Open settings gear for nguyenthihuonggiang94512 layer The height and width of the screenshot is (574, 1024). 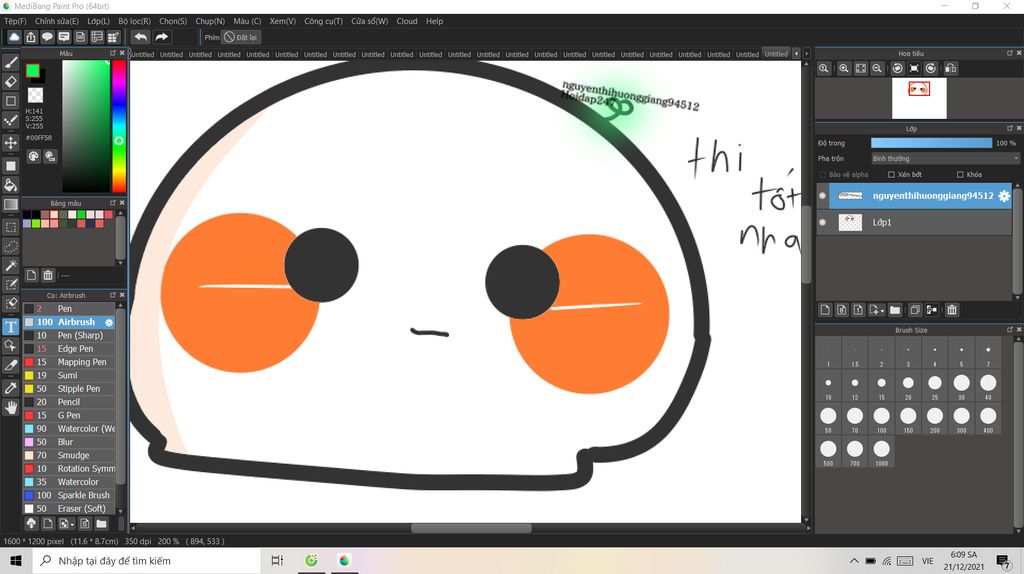pos(1004,196)
